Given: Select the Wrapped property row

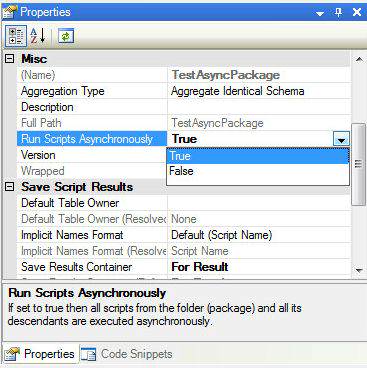Looking at the screenshot, I should click(x=92, y=171).
